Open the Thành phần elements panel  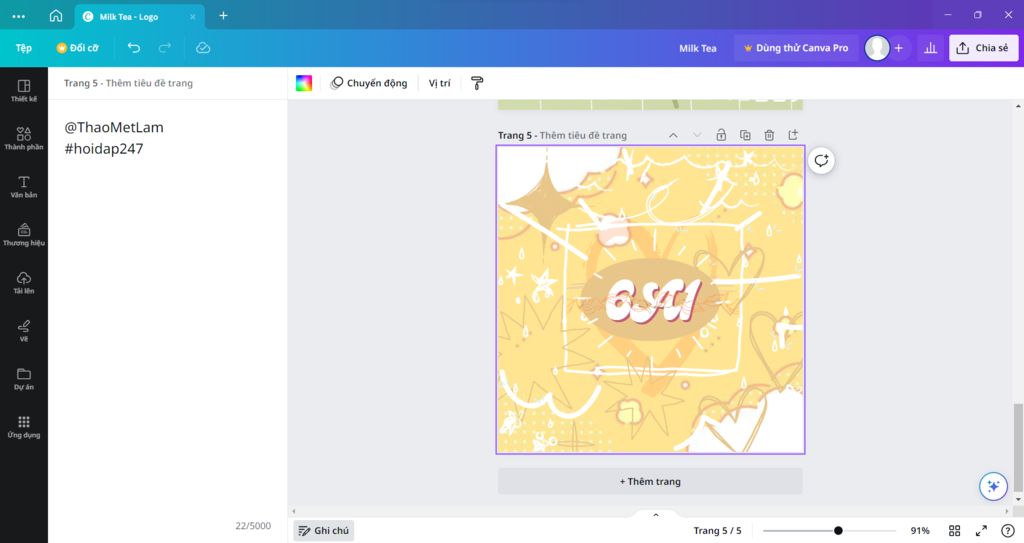tap(24, 139)
